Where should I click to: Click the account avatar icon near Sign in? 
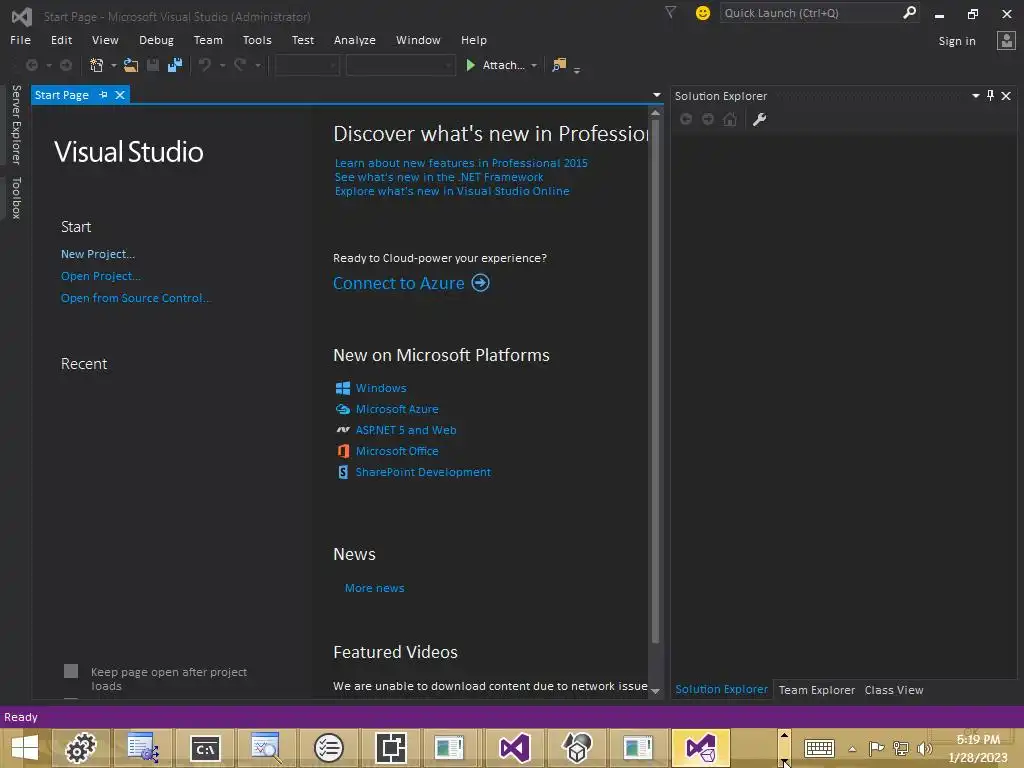click(1006, 40)
